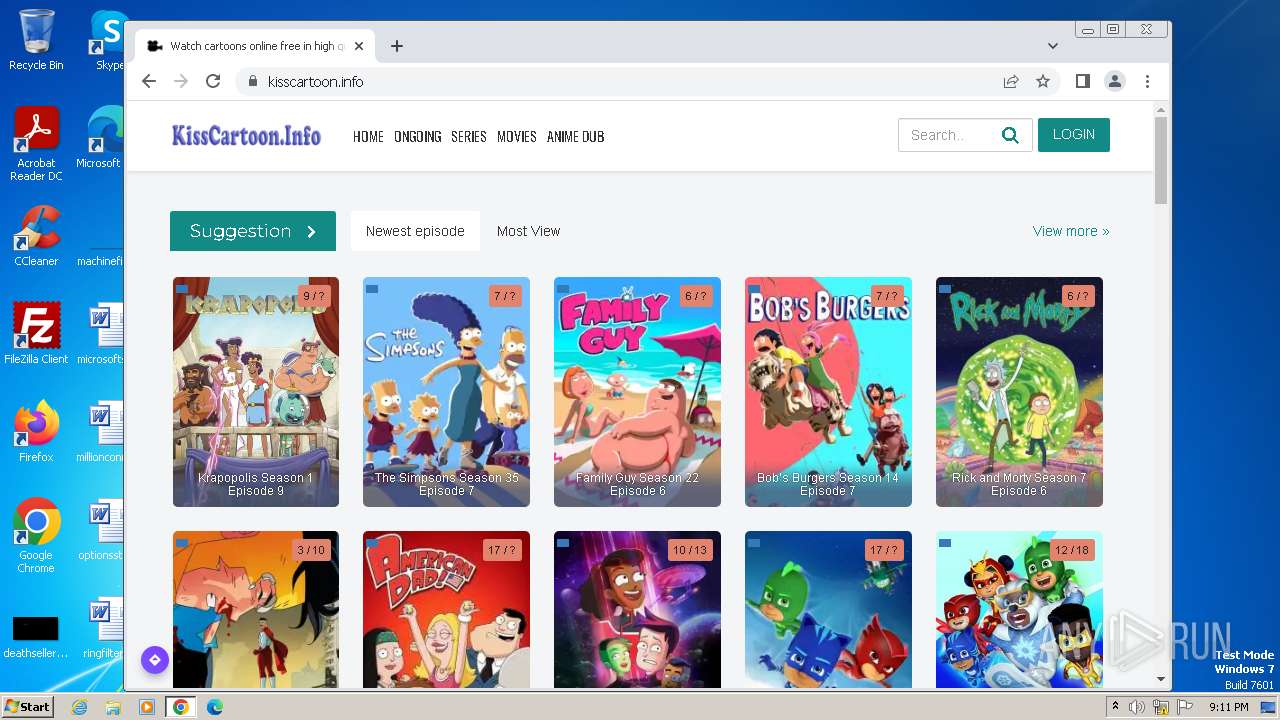Launch Firefox from desktop
1280x720 pixels.
[36, 431]
